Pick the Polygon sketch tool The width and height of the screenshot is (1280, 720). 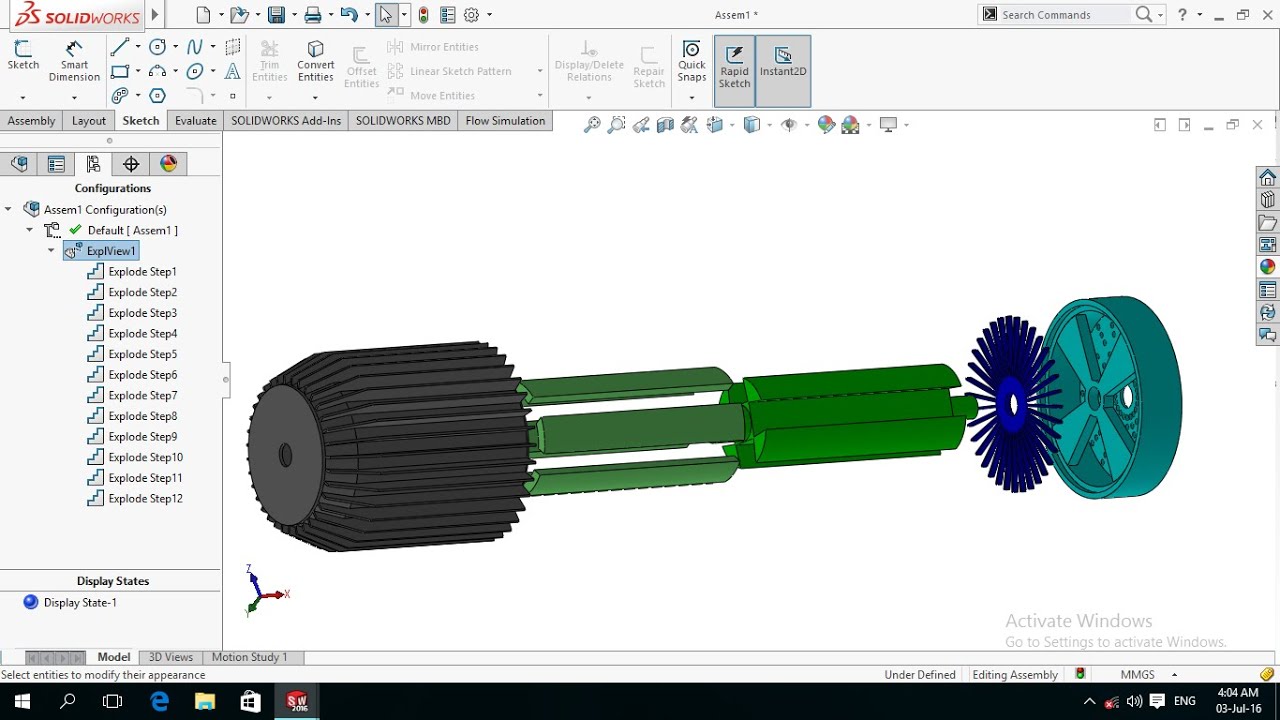[x=157, y=96]
